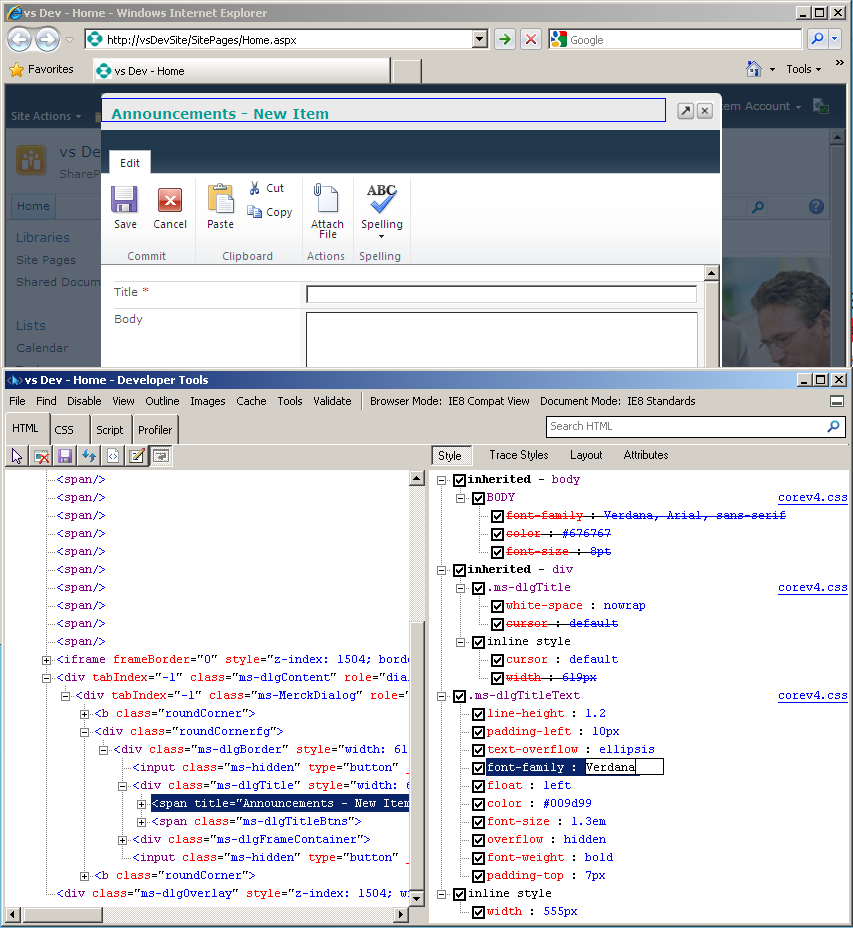853x928 pixels.
Task: Maximize the Announcements dialog via arrow icon
Action: point(685,111)
